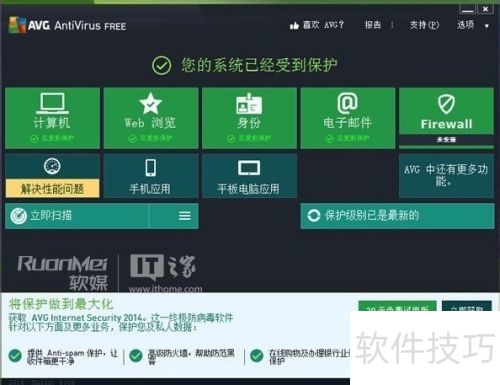This screenshot has height=385, width=500.
Task: Open the 身份 (Identity) protection tile
Action: click(x=249, y=118)
